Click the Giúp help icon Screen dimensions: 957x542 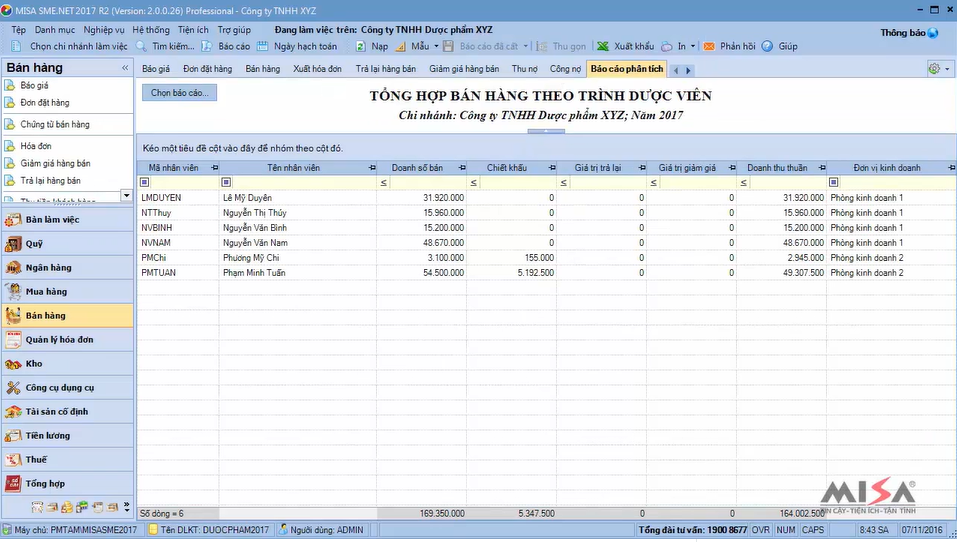click(x=767, y=46)
